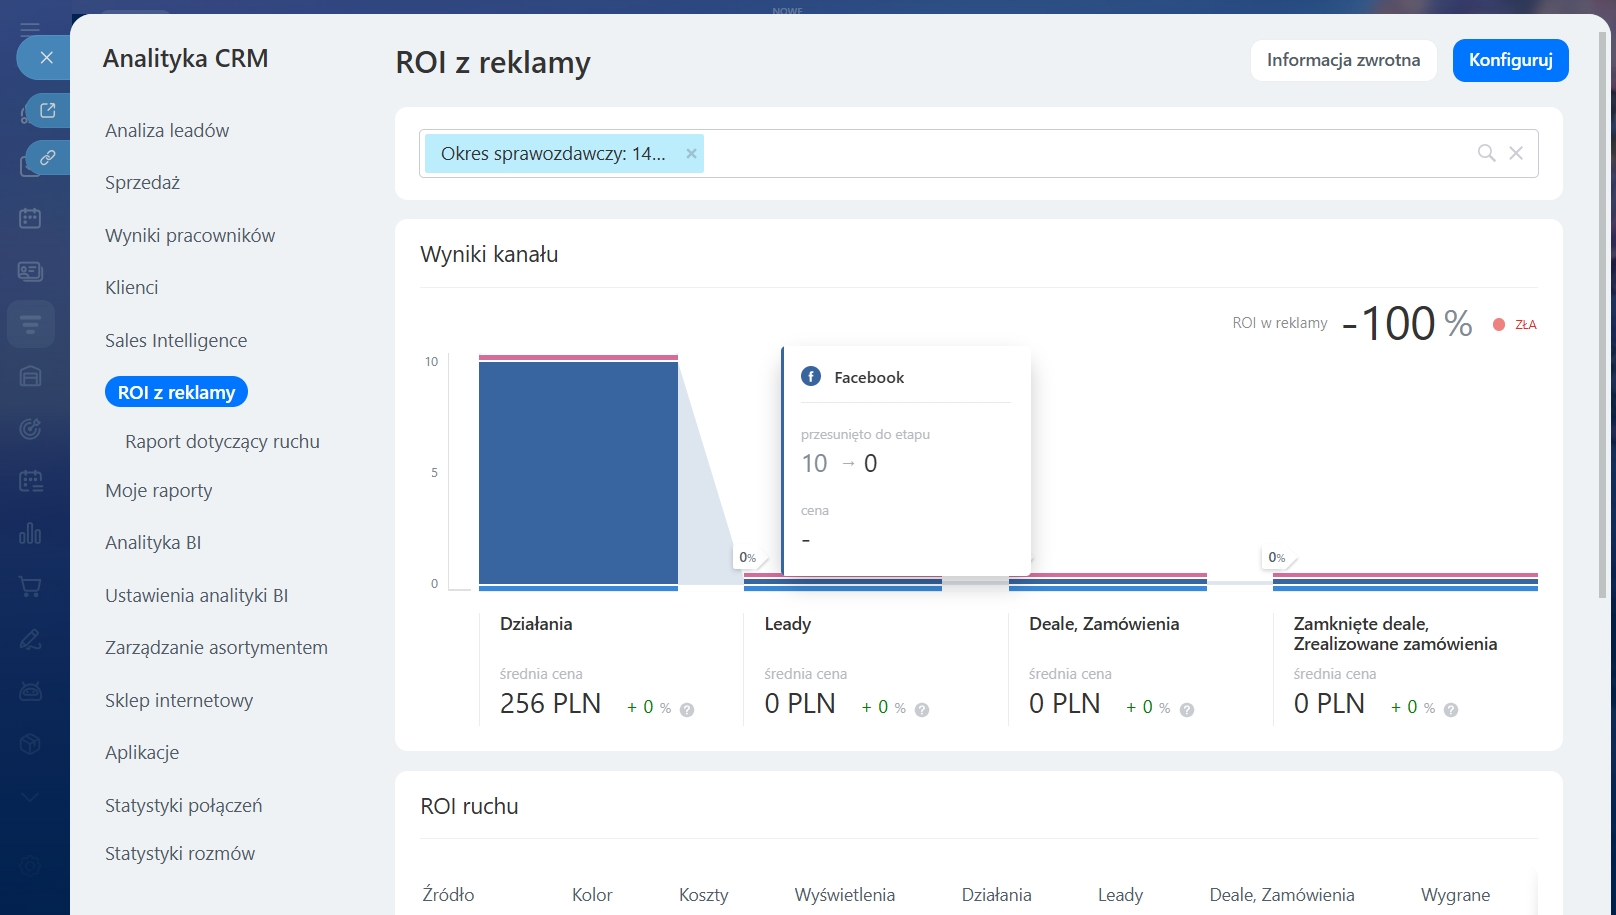This screenshot has width=1616, height=915.
Task: Remove the Okres sprawozdawczy filter chip
Action: [x=691, y=154]
